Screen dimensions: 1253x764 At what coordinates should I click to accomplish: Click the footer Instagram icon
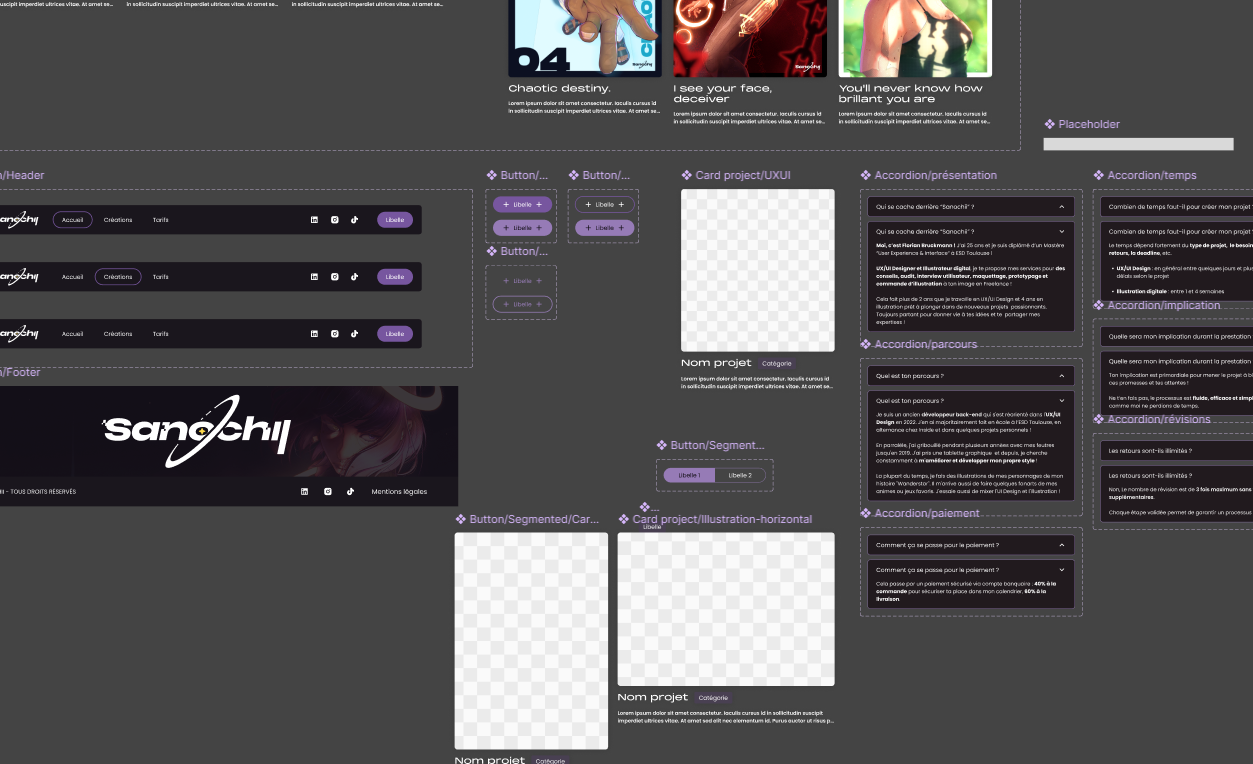point(328,491)
